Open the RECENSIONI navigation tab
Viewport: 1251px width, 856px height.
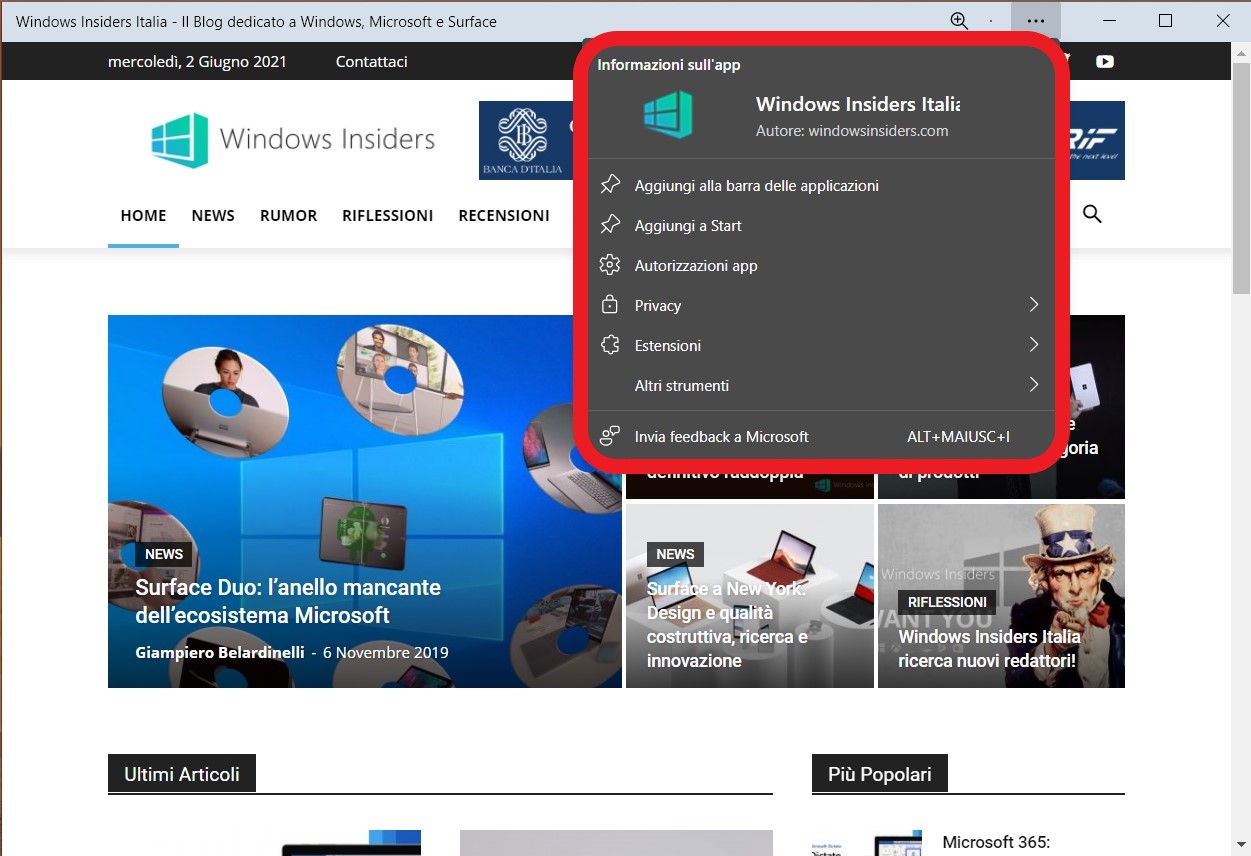[504, 215]
